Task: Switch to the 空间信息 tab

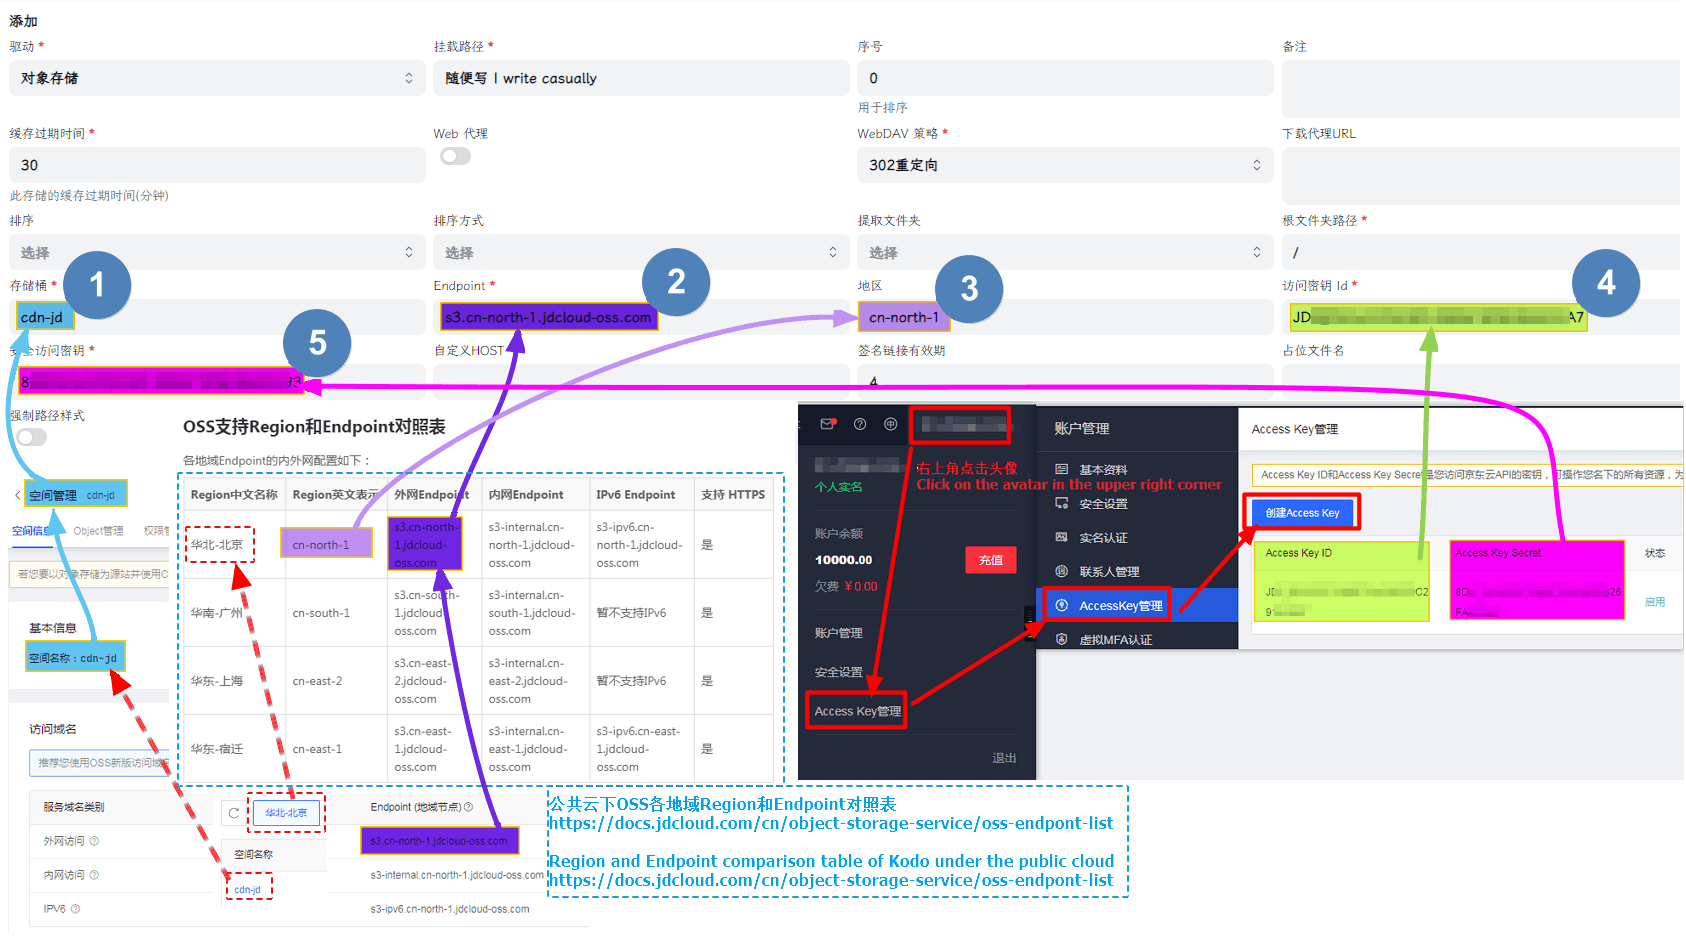Action: [x=30, y=530]
